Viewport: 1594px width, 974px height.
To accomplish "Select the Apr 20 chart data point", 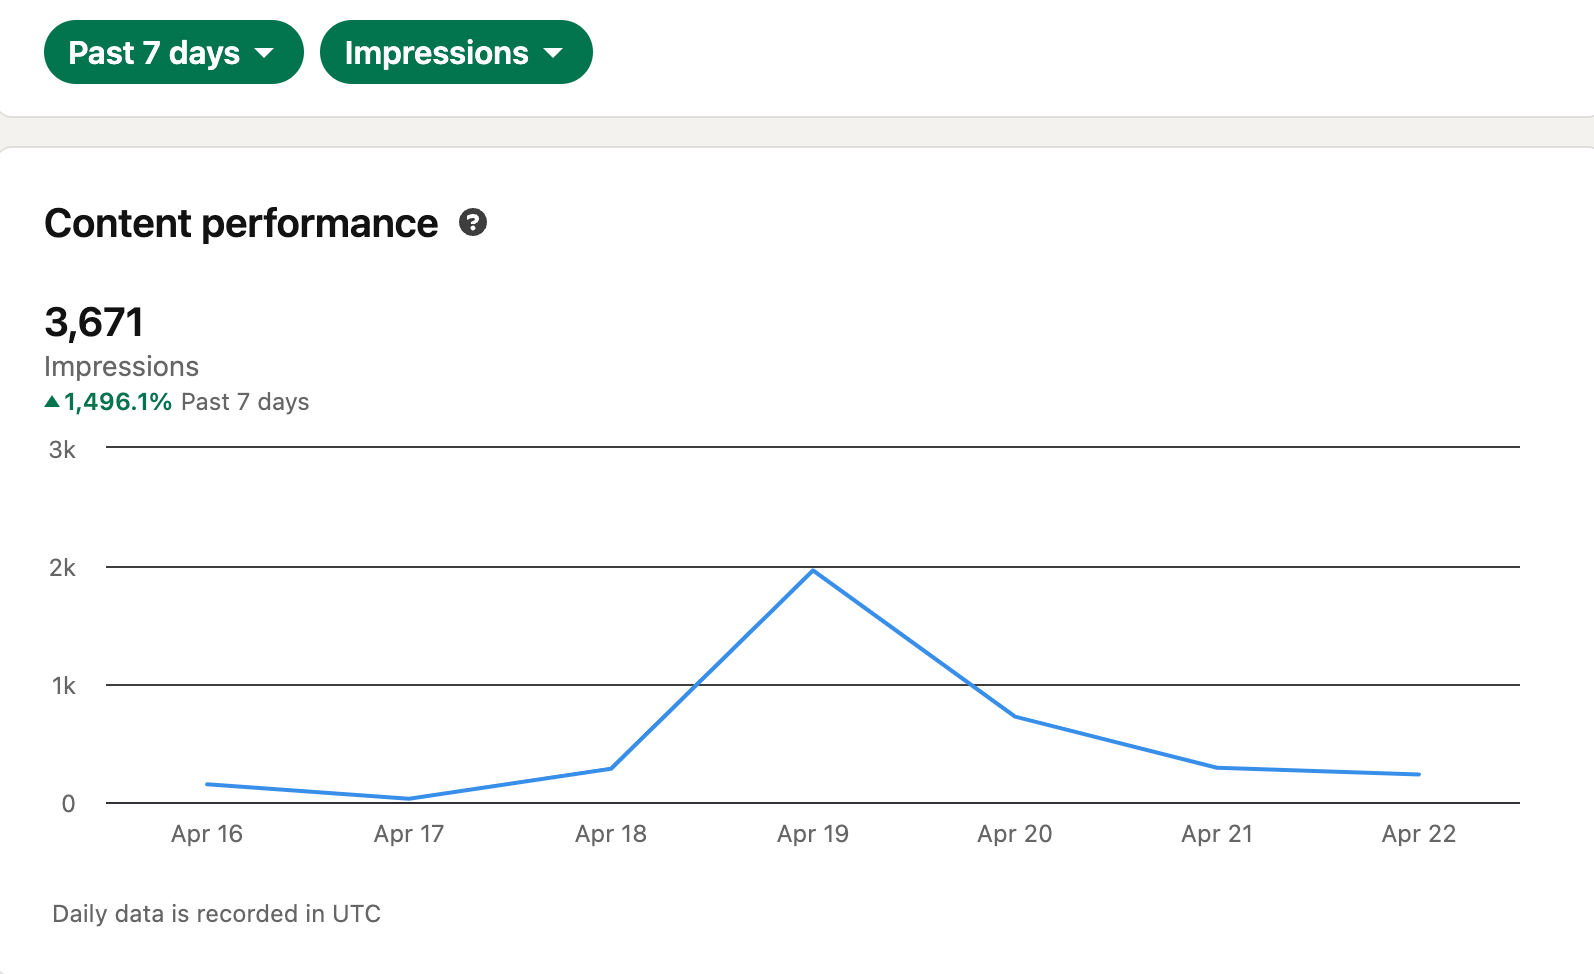I will pyautogui.click(x=1015, y=716).
